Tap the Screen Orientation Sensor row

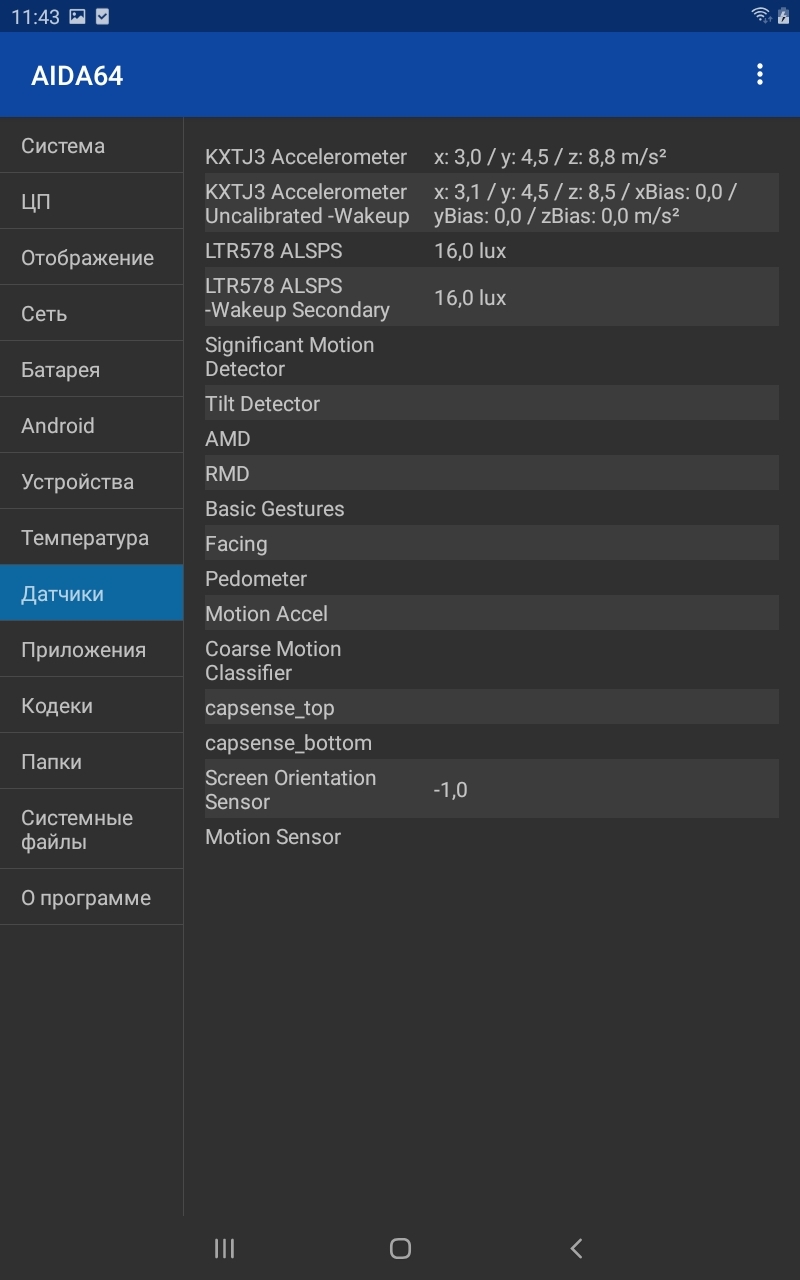coord(490,790)
